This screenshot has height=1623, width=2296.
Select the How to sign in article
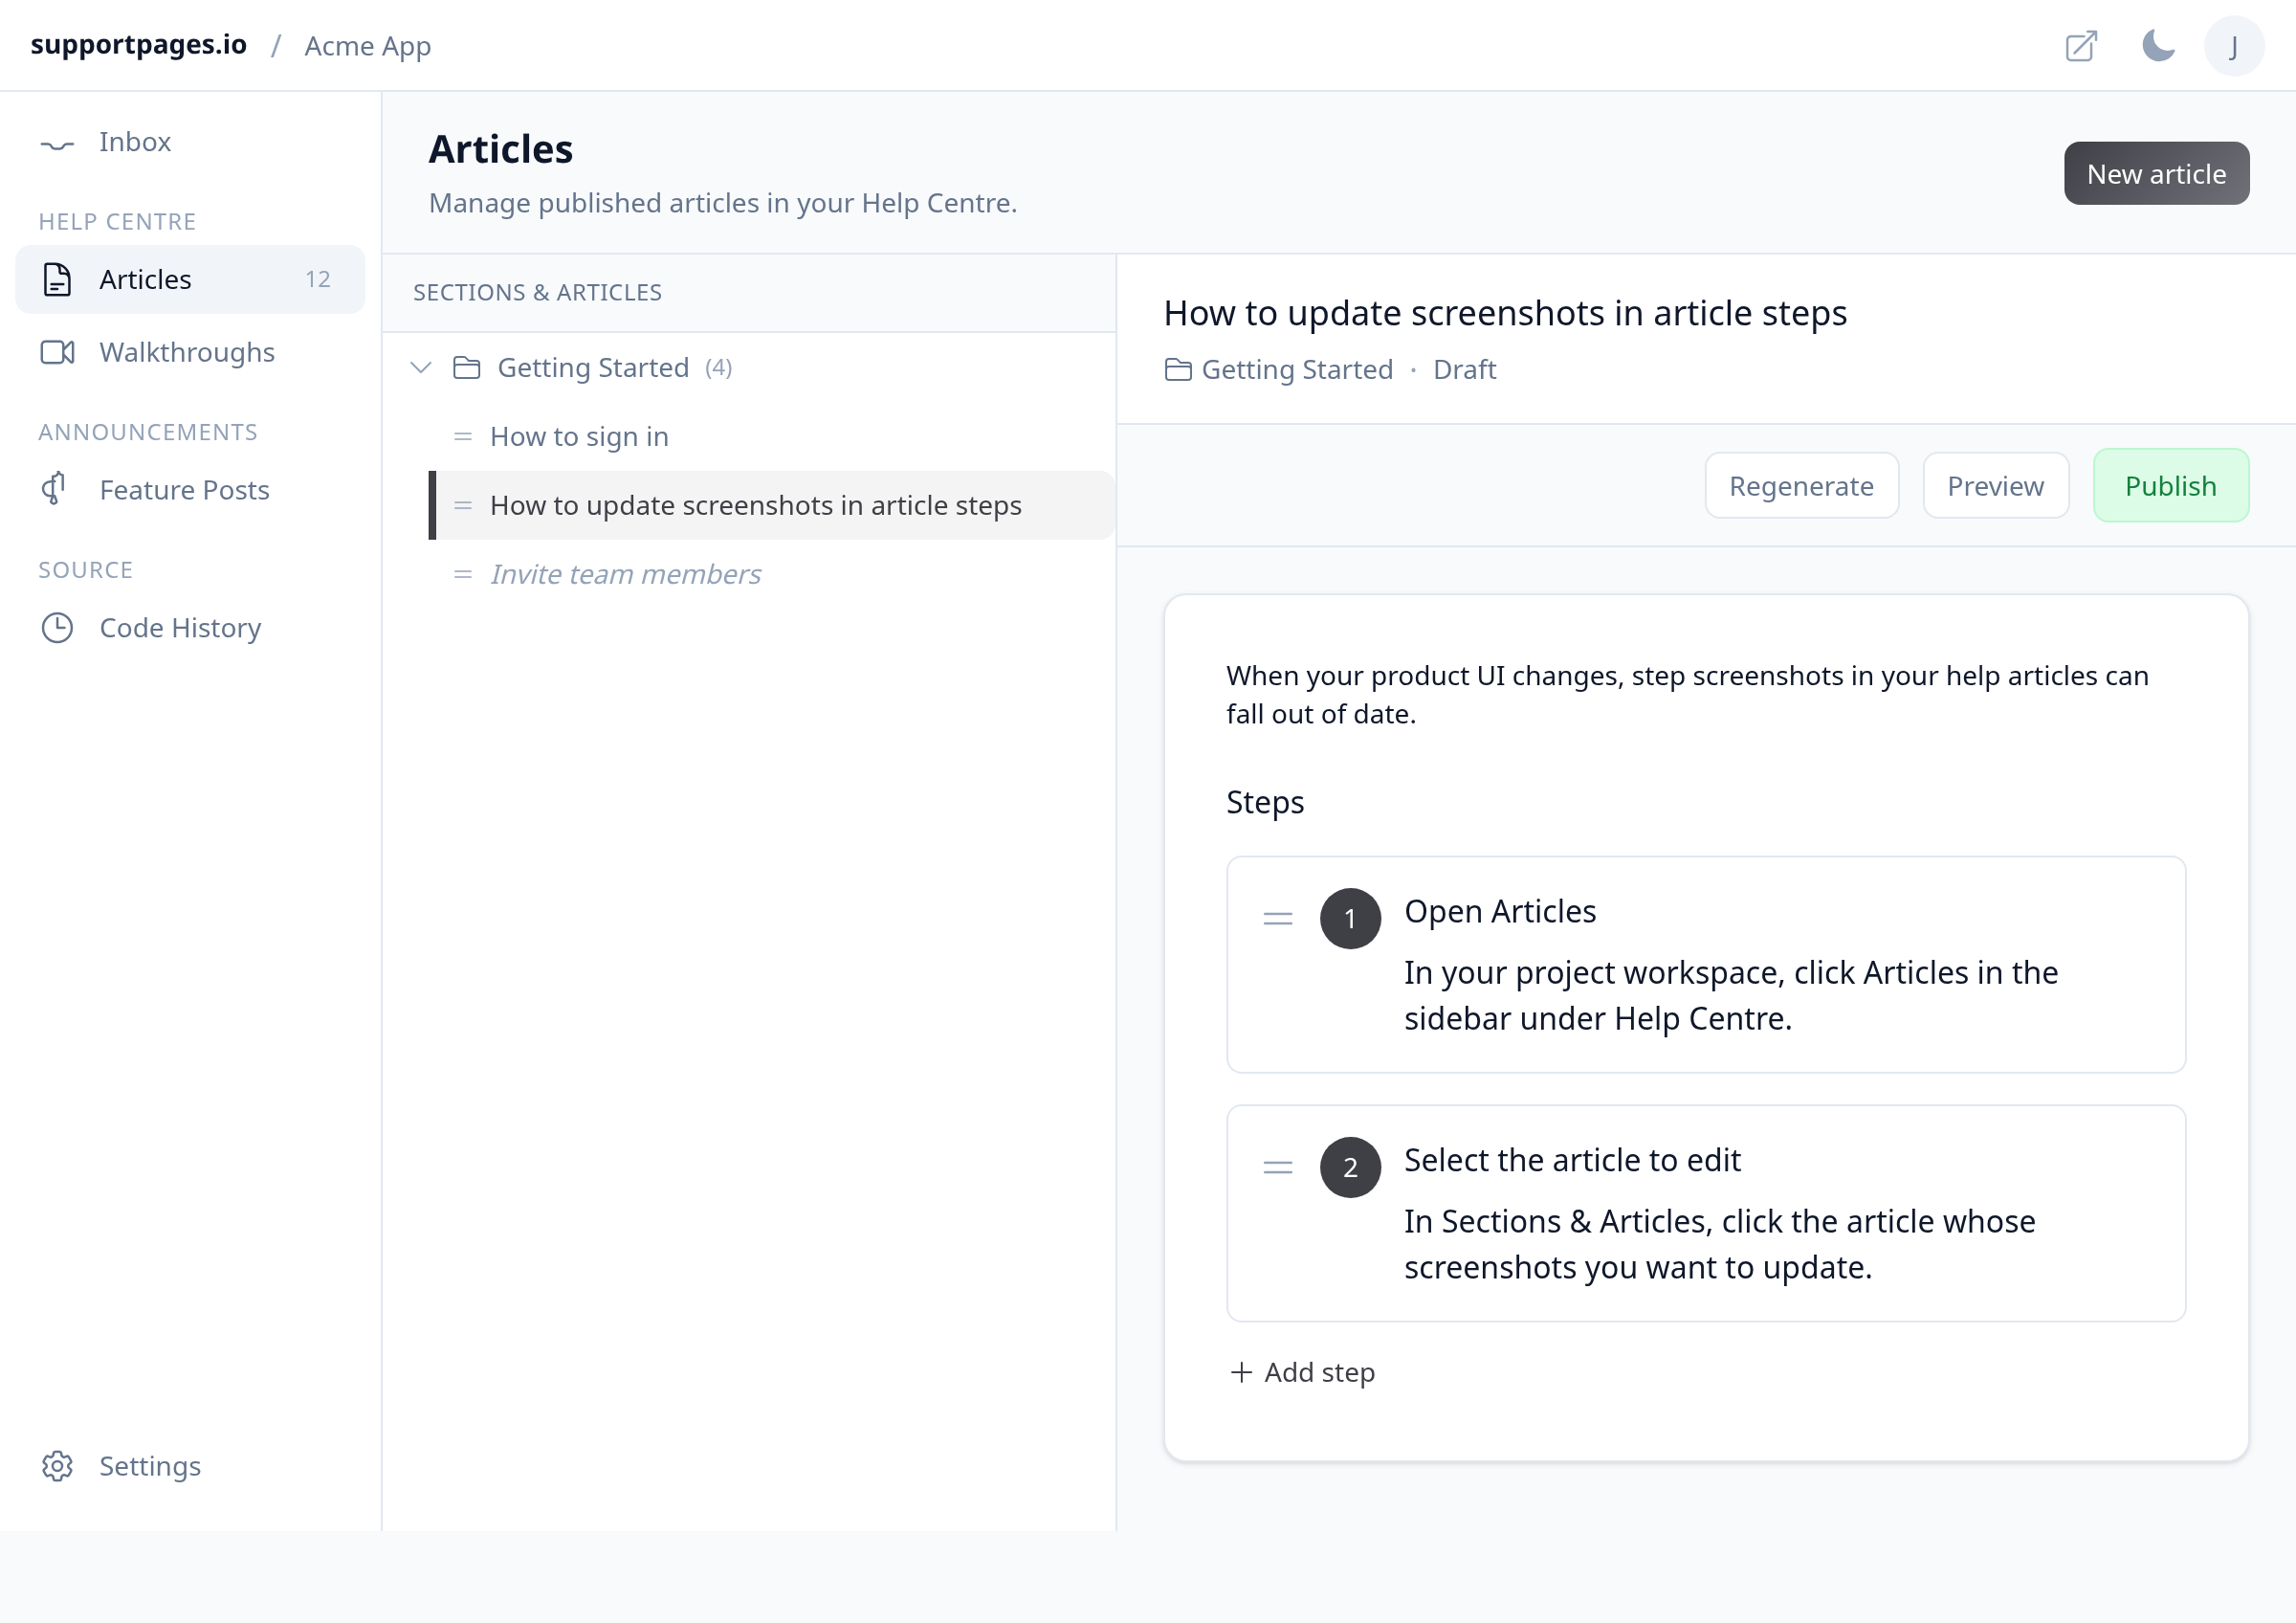tap(771, 436)
